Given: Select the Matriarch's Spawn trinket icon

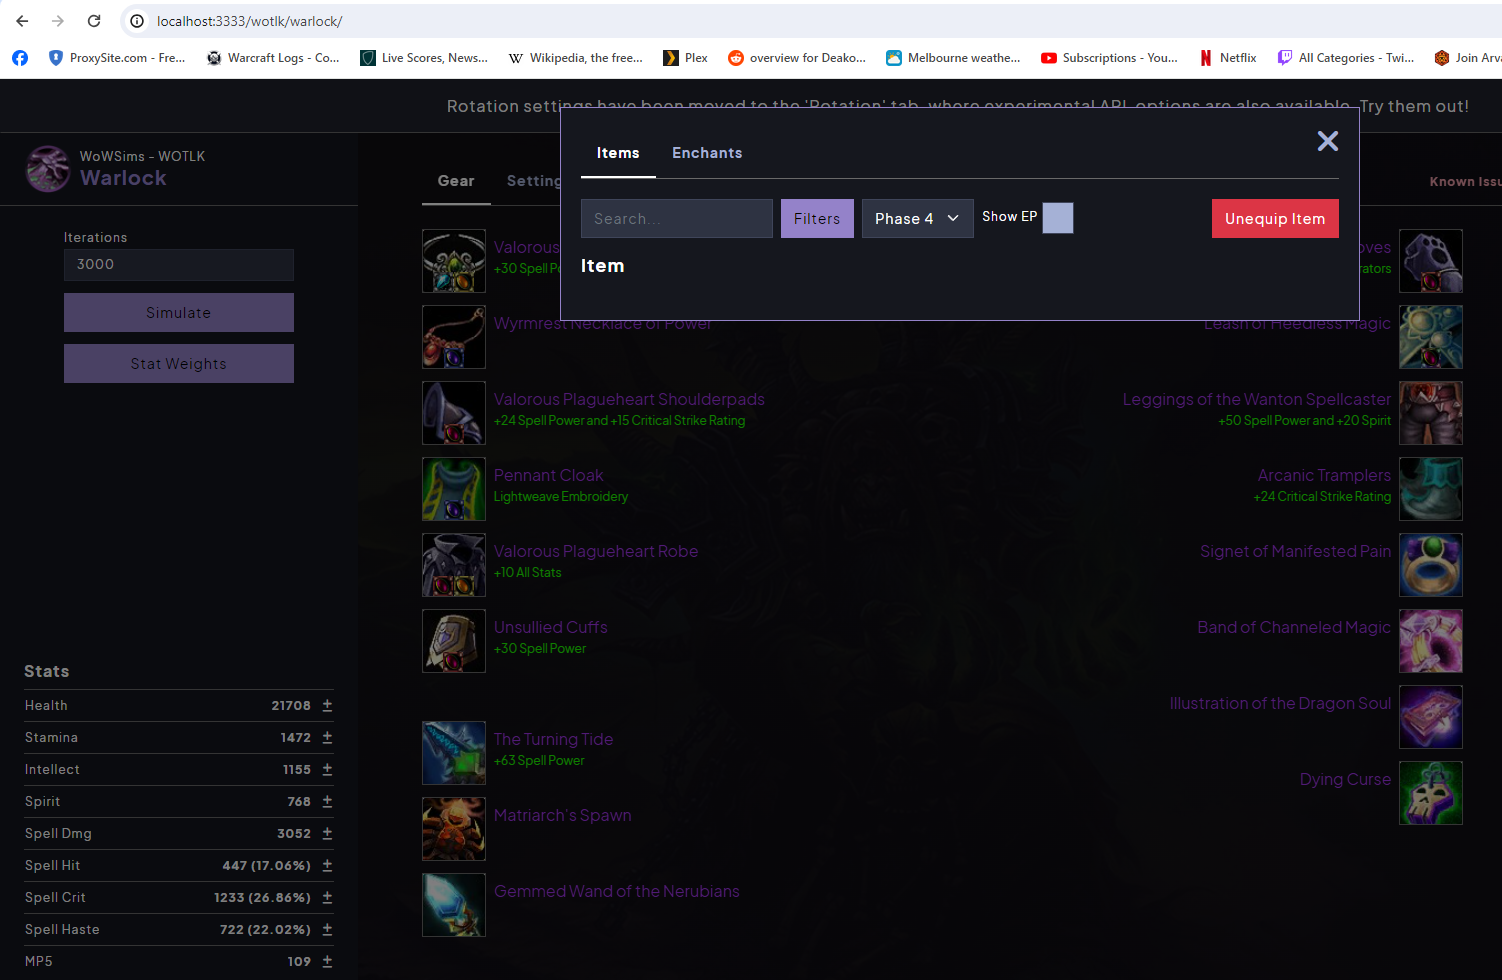Looking at the screenshot, I should coord(453,829).
